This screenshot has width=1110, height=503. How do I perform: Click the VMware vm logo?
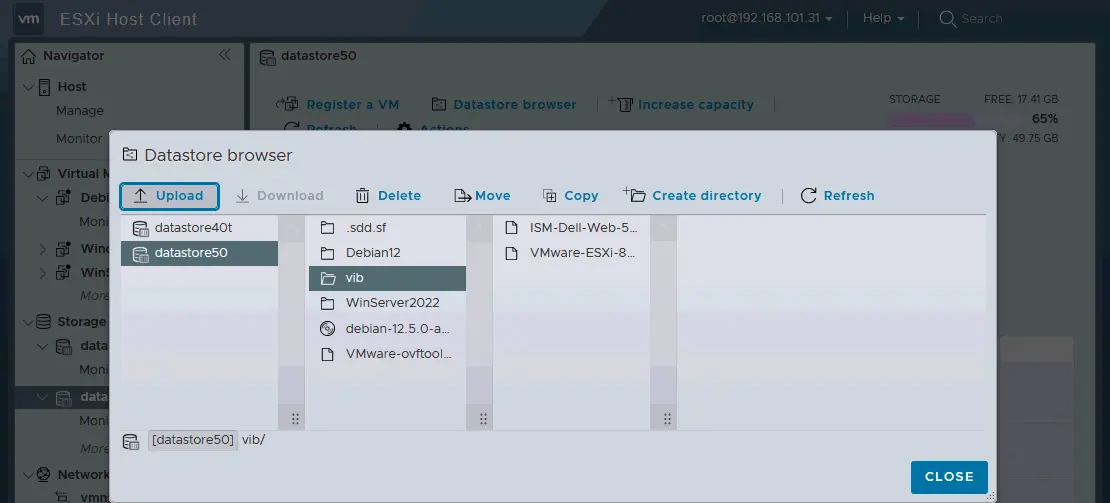[x=28, y=19]
